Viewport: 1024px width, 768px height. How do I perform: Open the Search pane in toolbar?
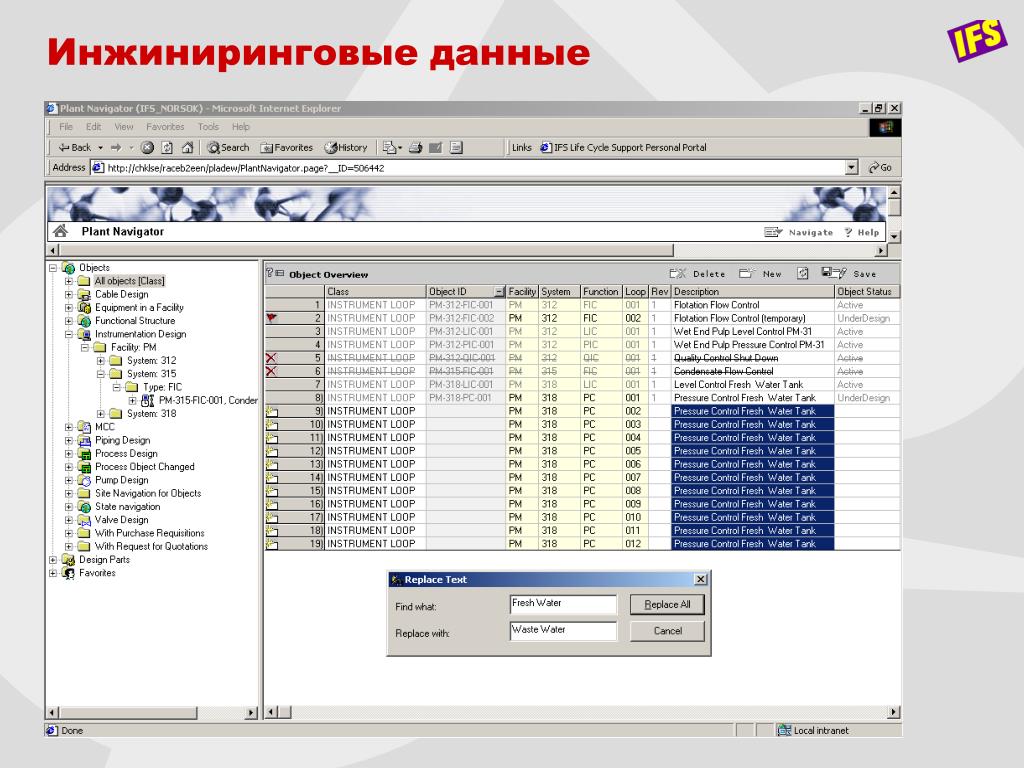click(x=228, y=148)
